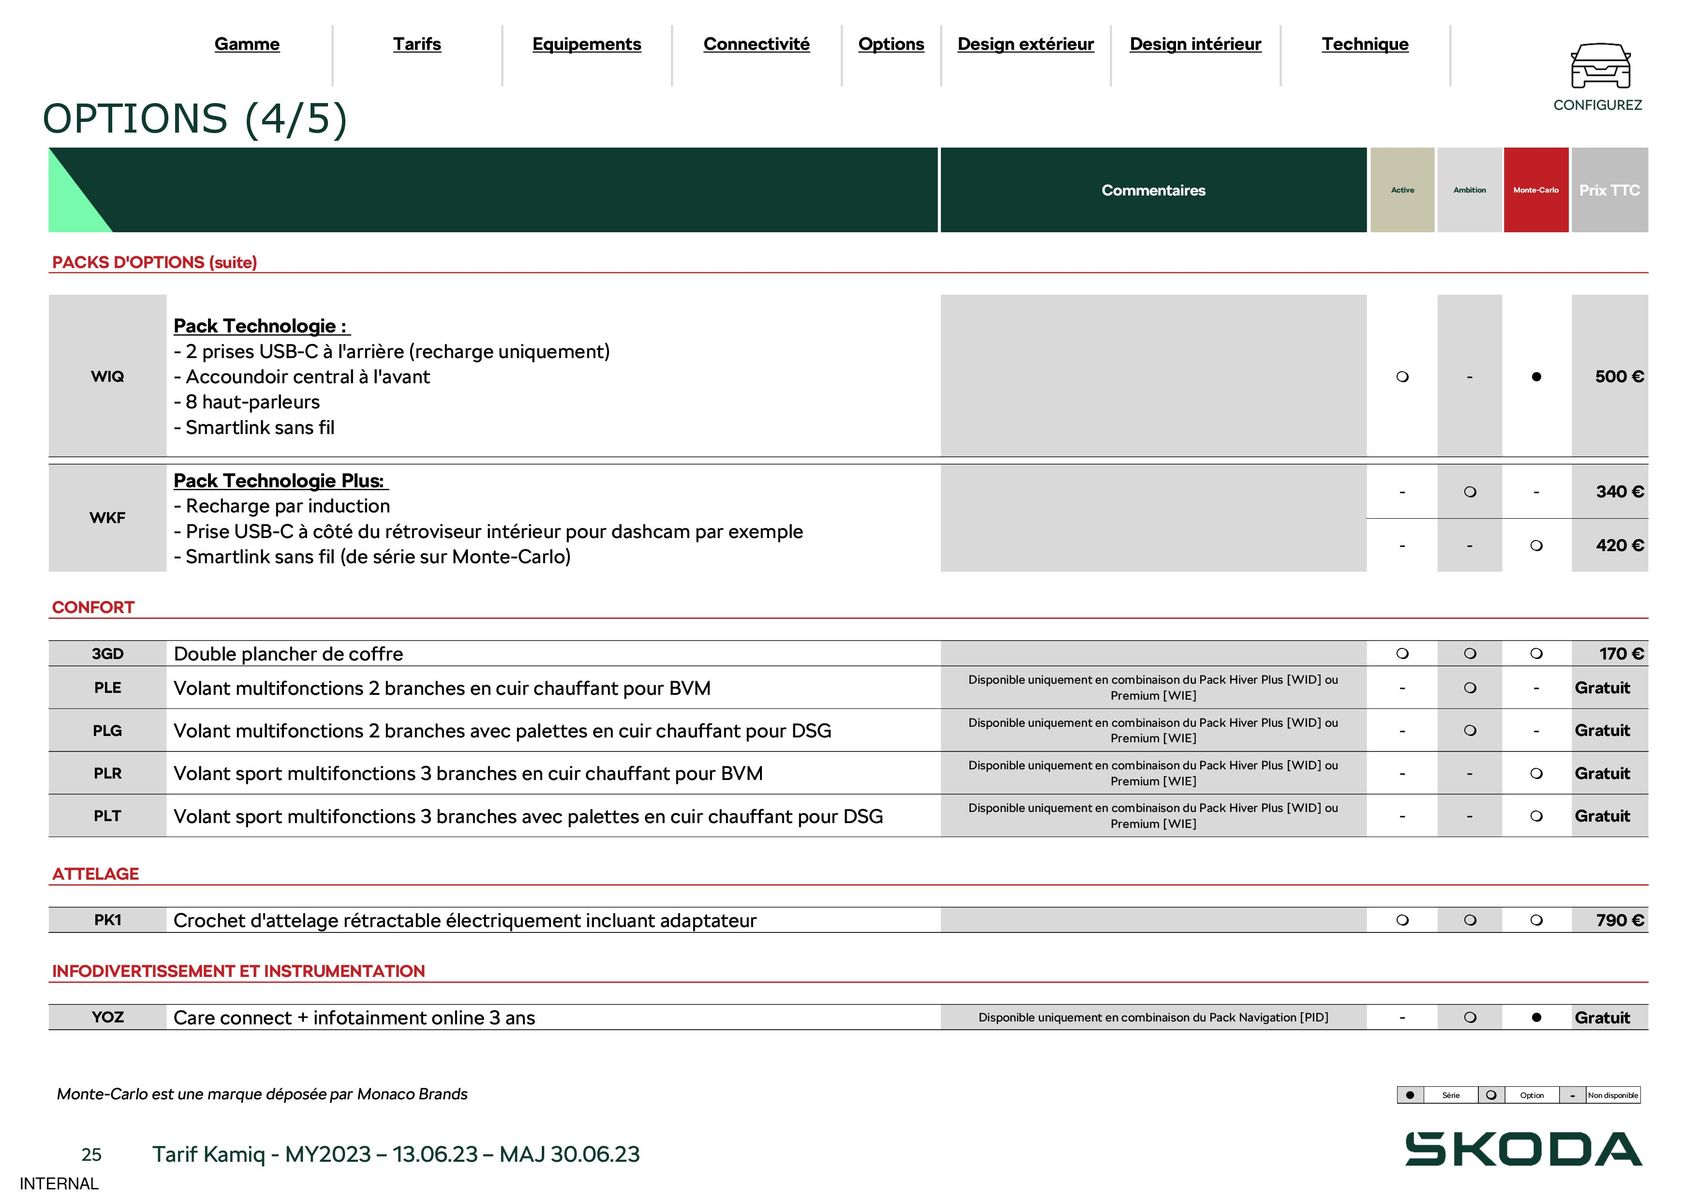Click the red Monte-Carlo header swatch
This screenshot has height=1200, width=1697.
(1536, 190)
